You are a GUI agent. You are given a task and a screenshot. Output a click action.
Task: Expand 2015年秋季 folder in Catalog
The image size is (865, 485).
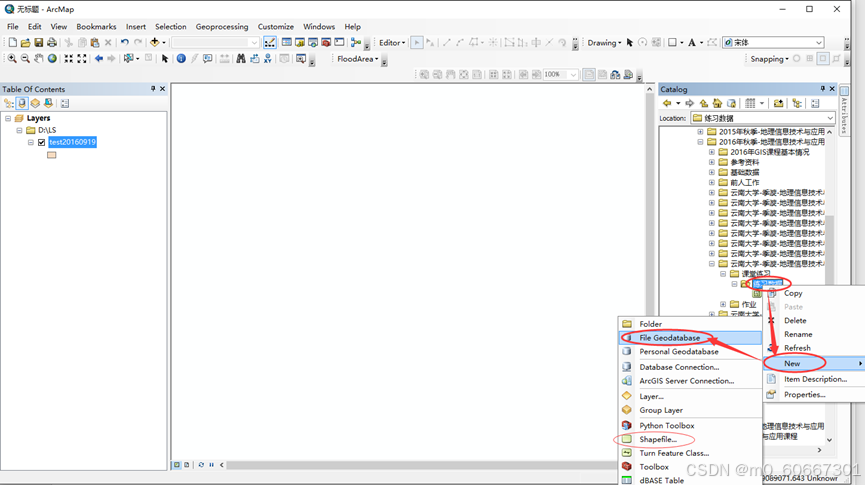point(701,132)
